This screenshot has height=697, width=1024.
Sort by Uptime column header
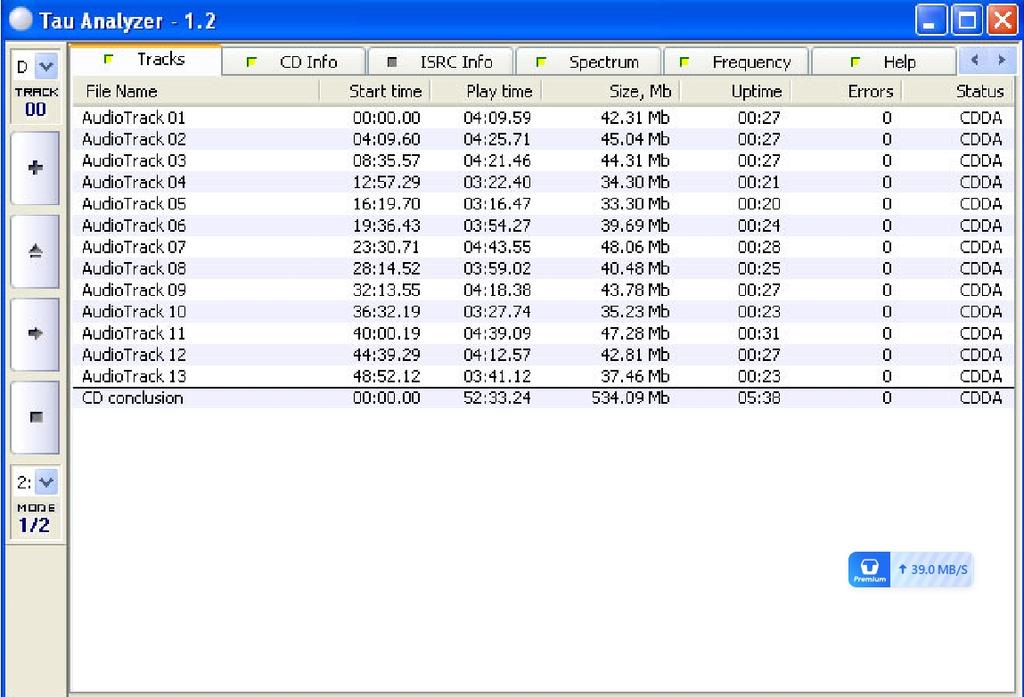[x=735, y=91]
